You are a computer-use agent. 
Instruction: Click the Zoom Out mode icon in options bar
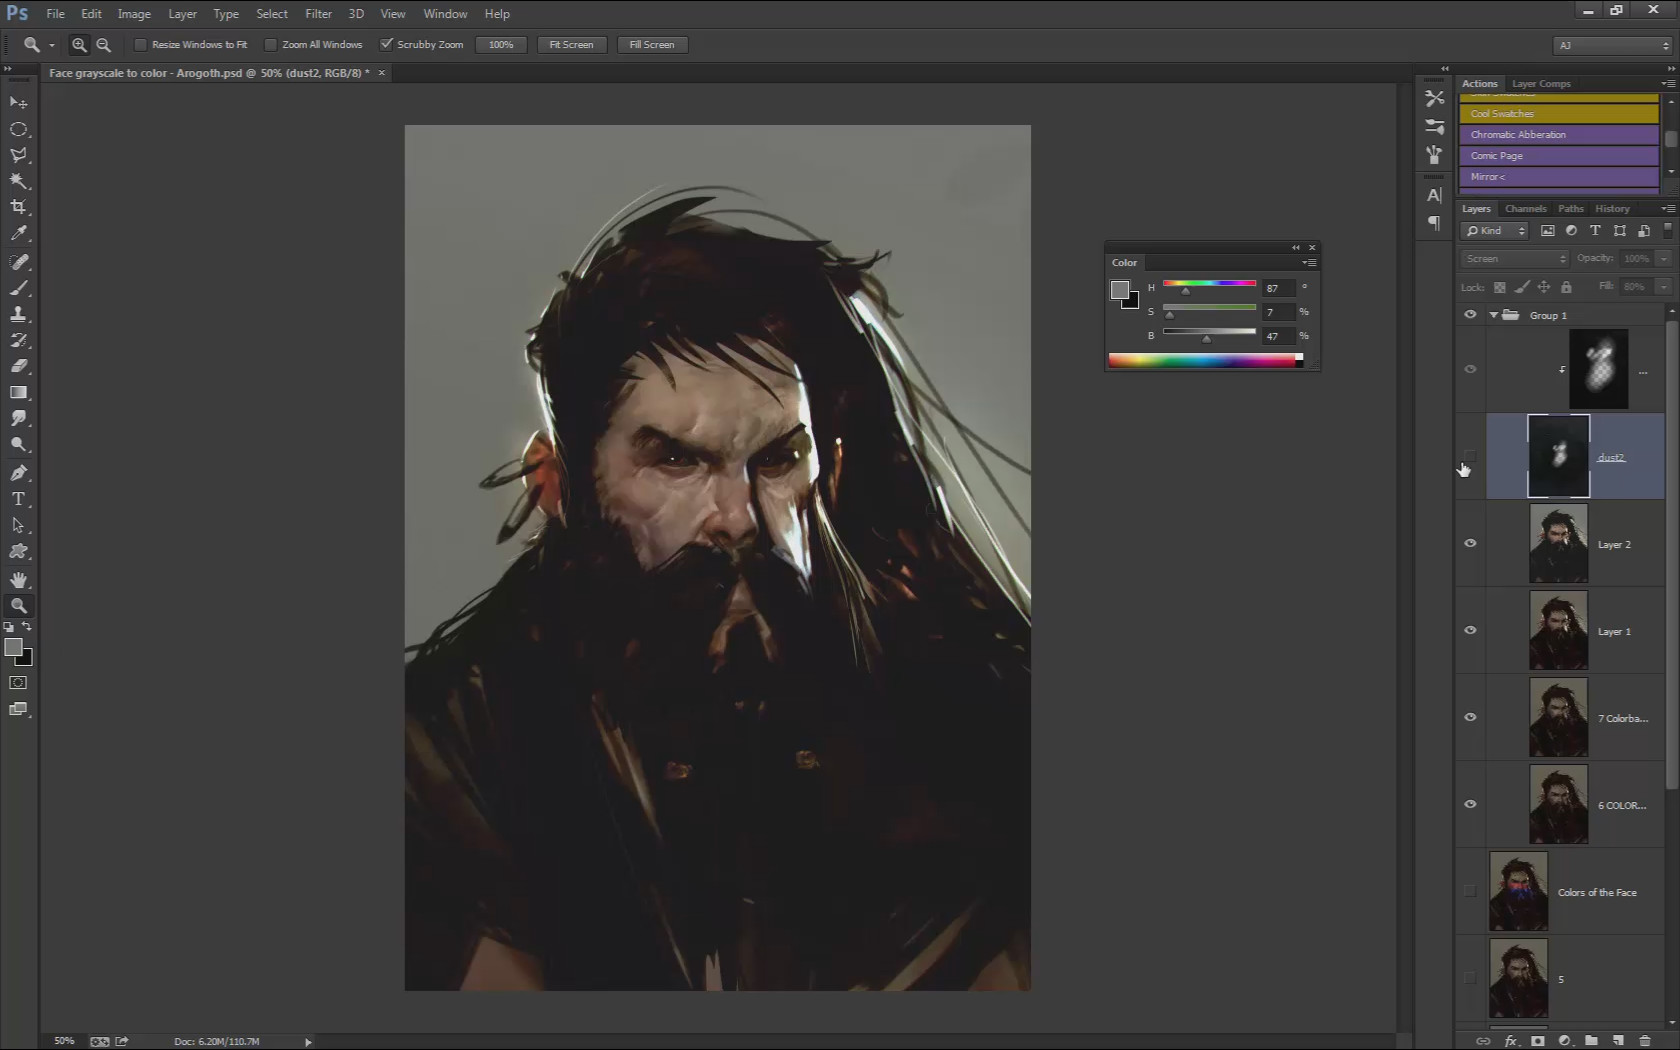click(103, 45)
